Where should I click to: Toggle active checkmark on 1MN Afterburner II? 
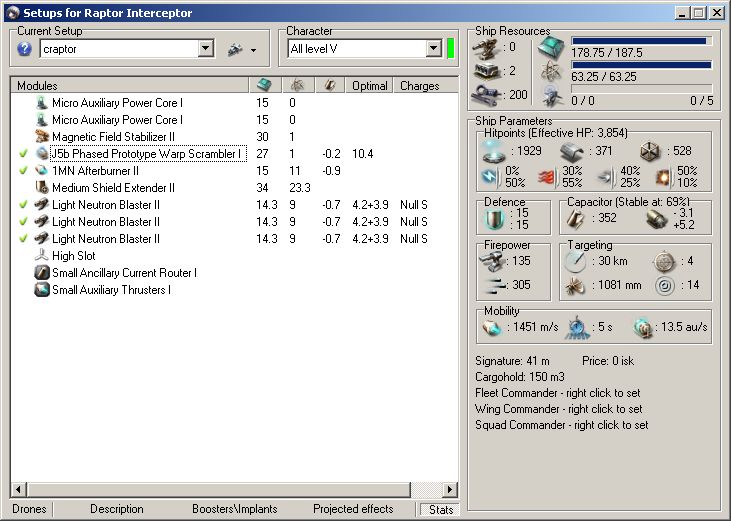pyautogui.click(x=23, y=171)
